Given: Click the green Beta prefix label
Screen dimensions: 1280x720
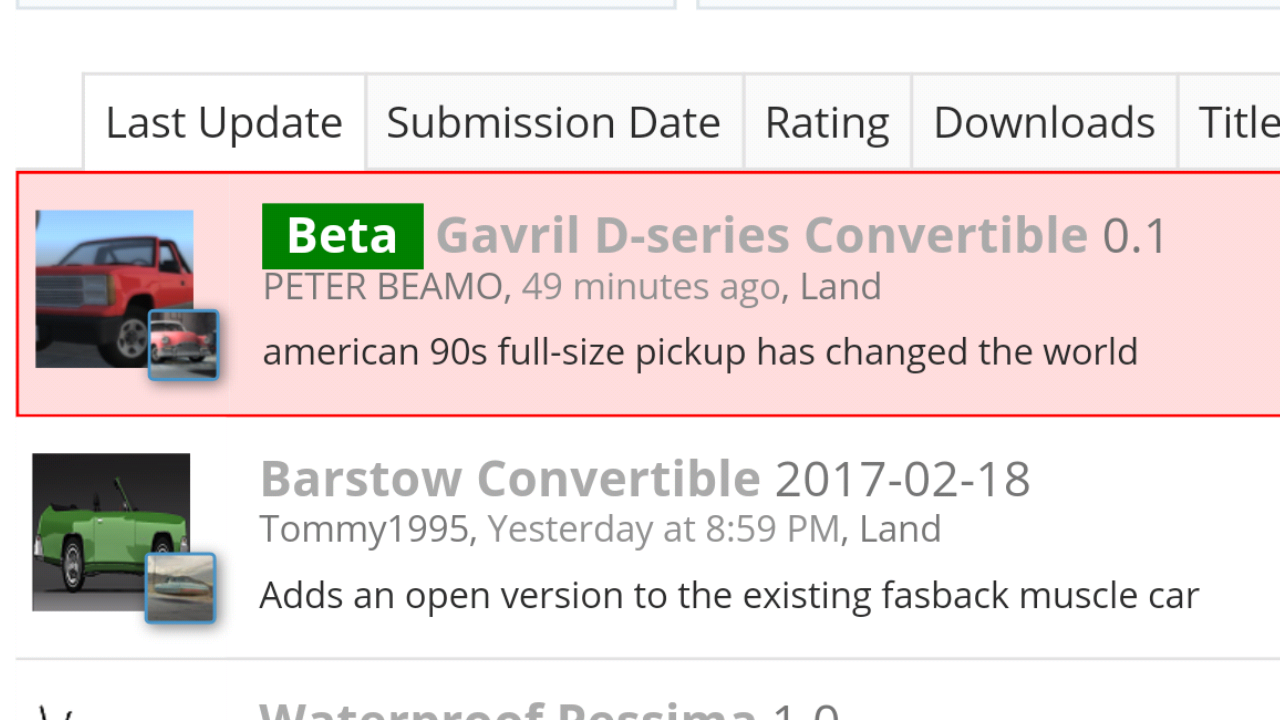Looking at the screenshot, I should [x=343, y=236].
